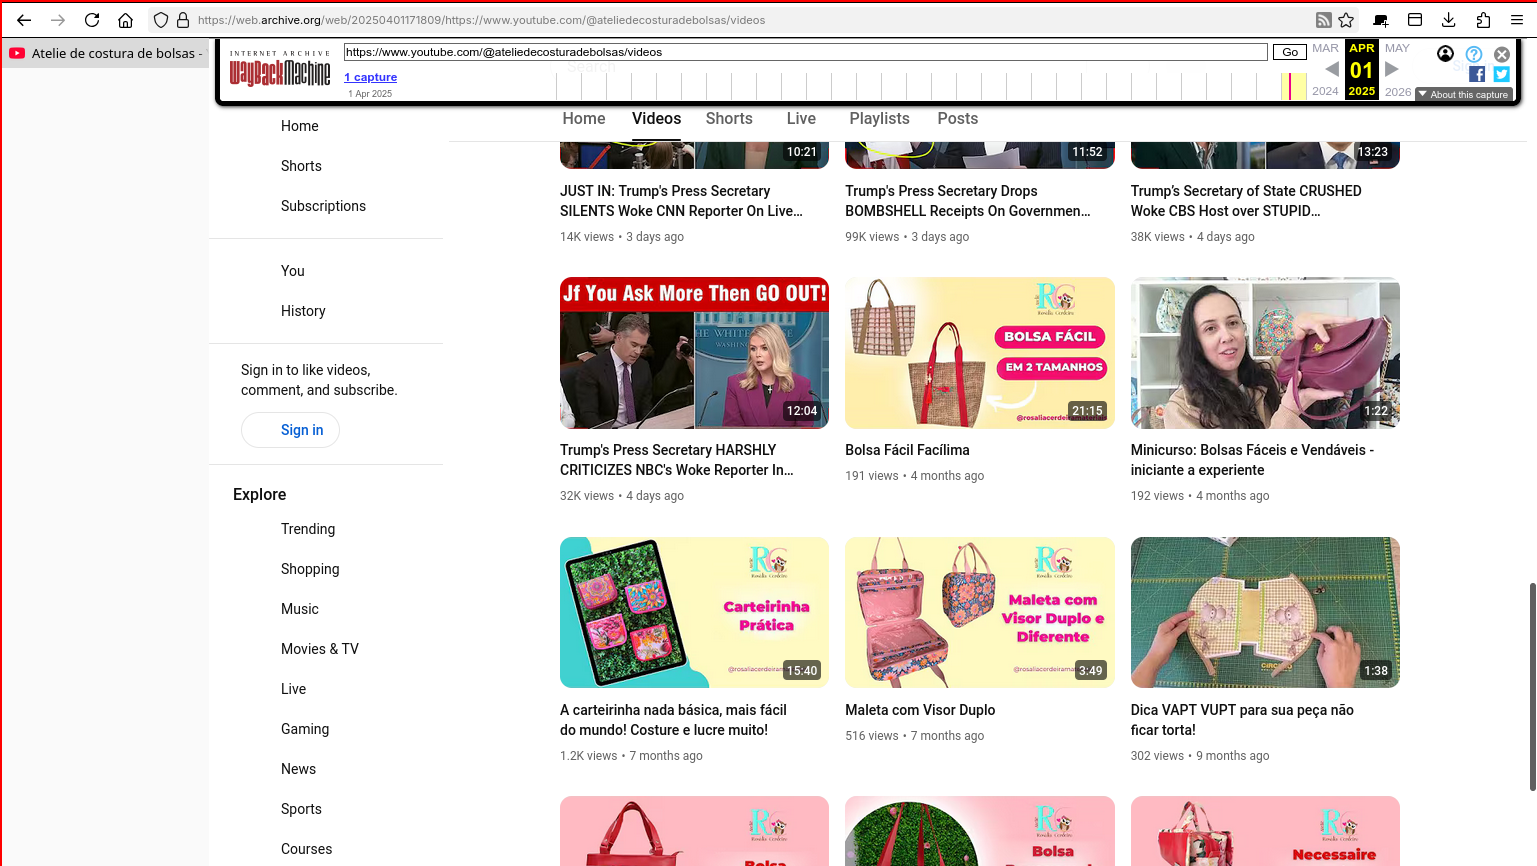Switch to the channel Home tab
Screen dimensions: 1537x866
[x=584, y=119]
